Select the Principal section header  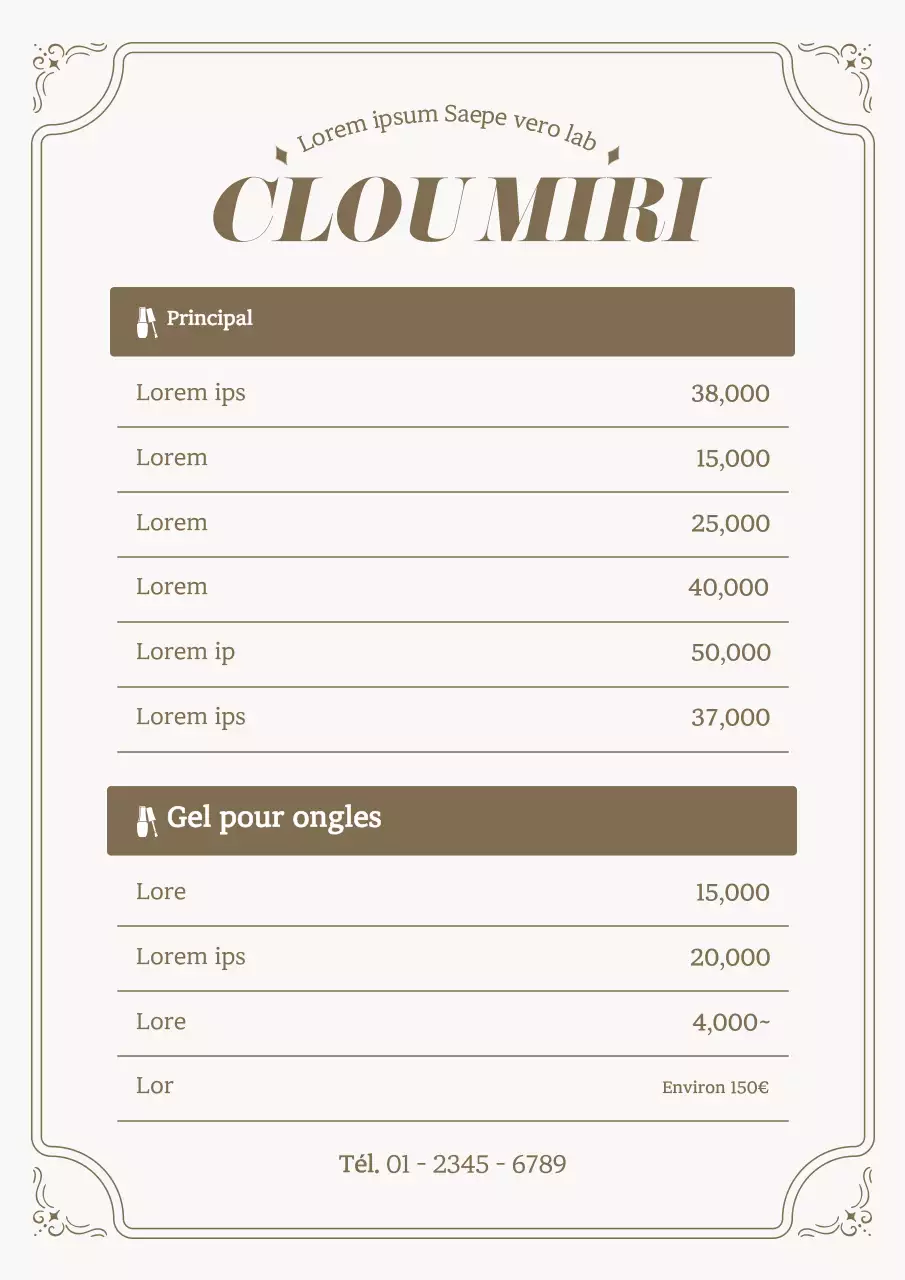[452, 321]
